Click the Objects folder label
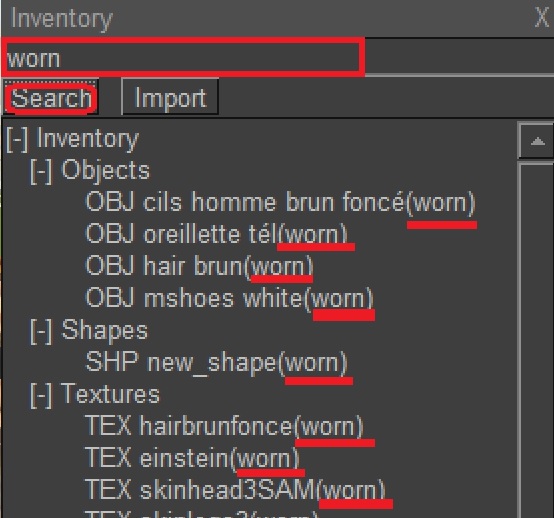 (105, 171)
